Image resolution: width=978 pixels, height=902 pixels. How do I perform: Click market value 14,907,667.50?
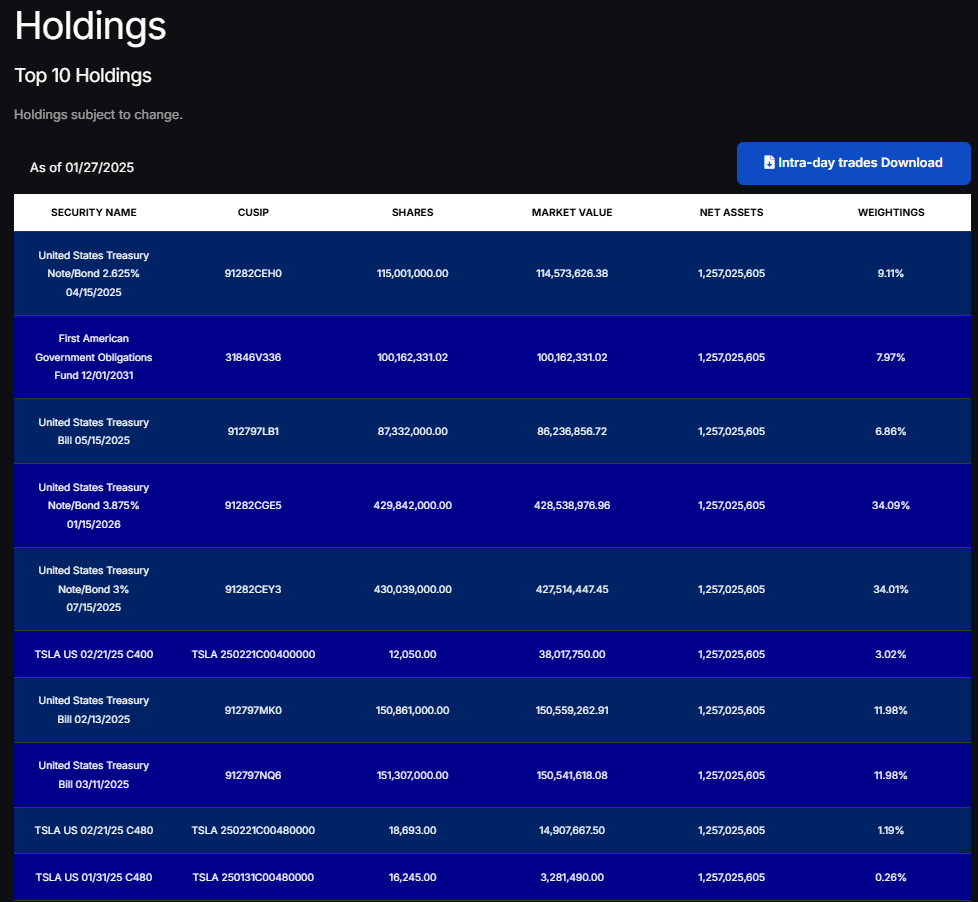tap(572, 830)
